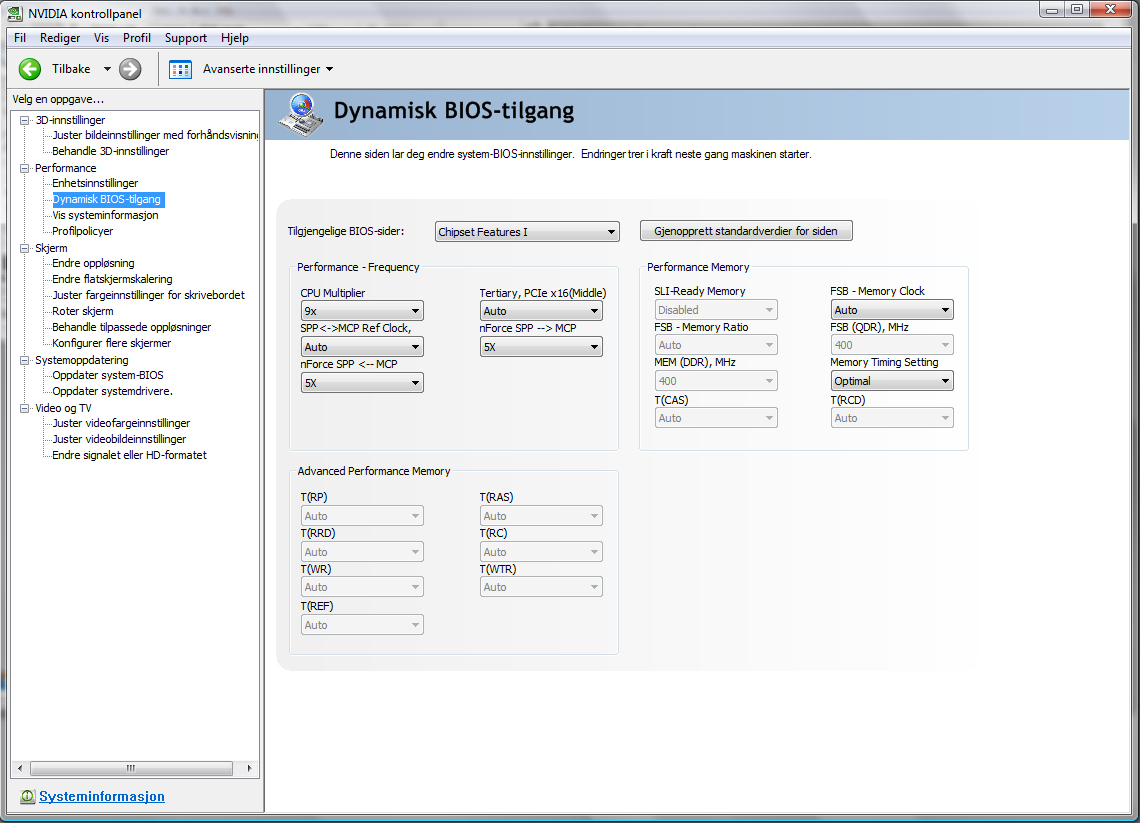Open FSB - Memory Clock dropdown
The image size is (1140, 823).
[892, 310]
